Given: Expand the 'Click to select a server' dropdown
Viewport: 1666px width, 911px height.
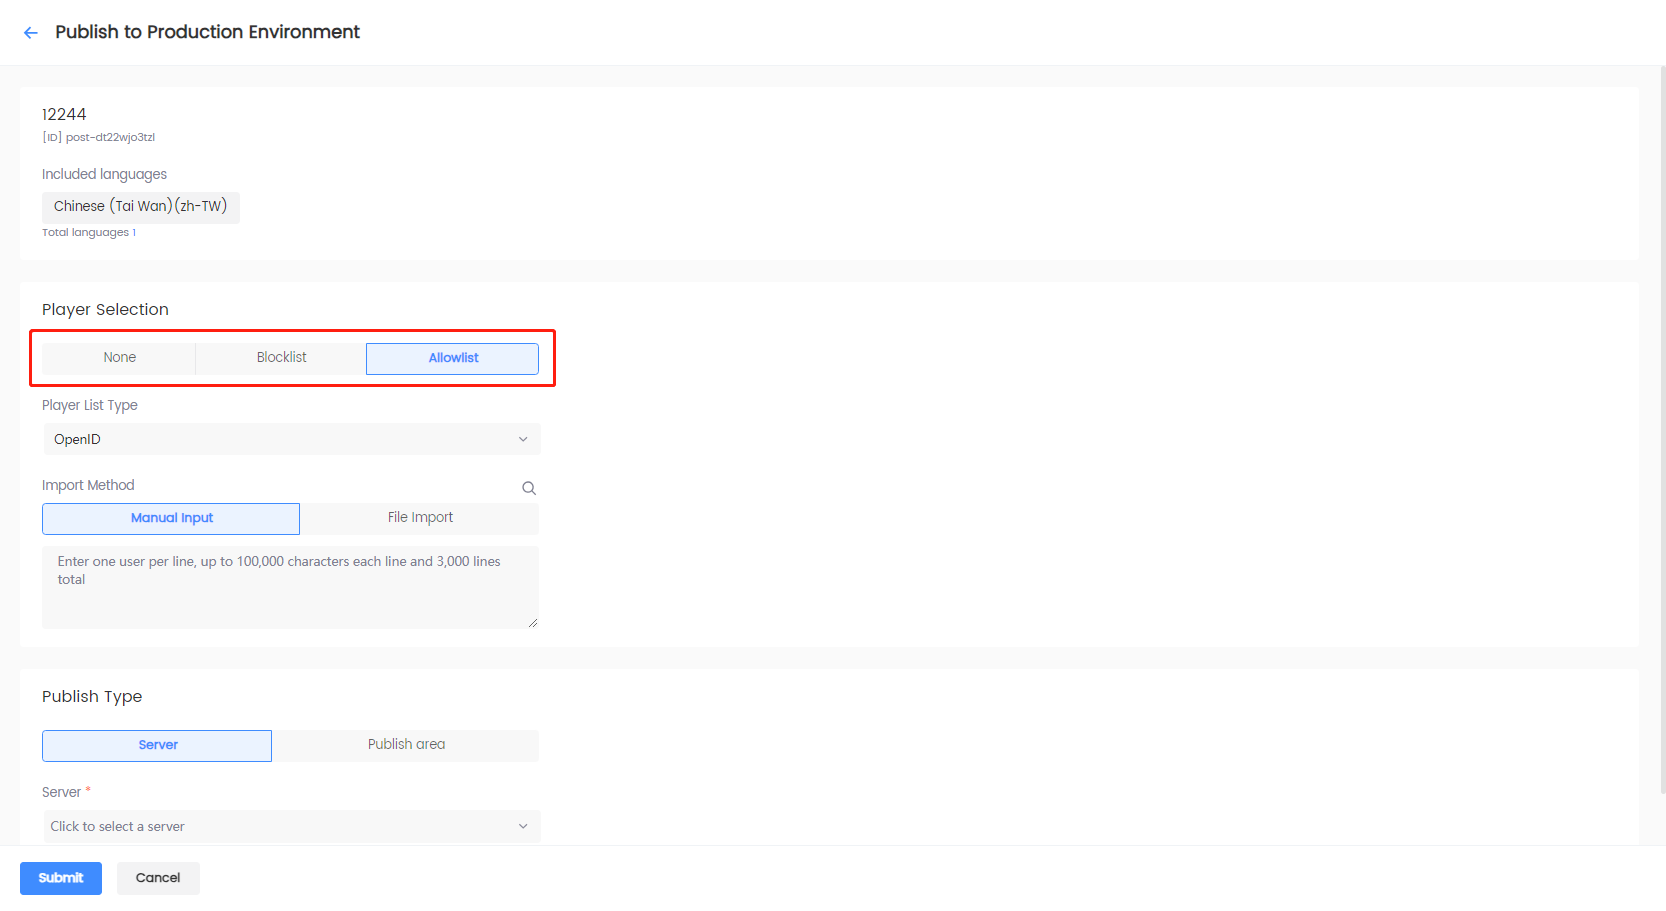Looking at the screenshot, I should [291, 827].
